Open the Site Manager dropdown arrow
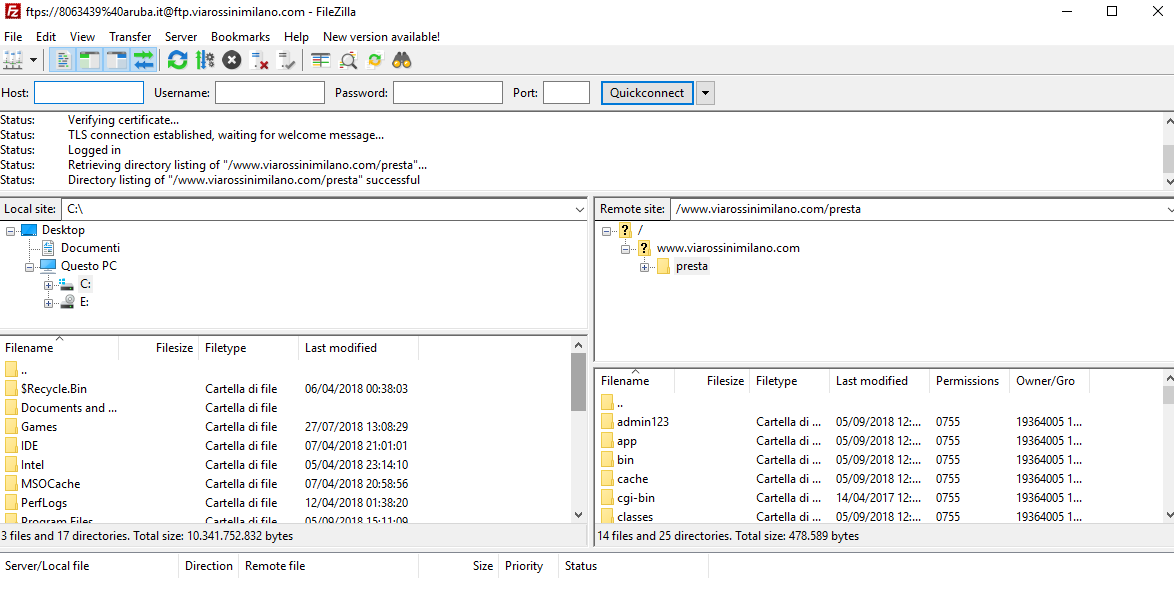The height and width of the screenshot is (612, 1174). click(33, 60)
